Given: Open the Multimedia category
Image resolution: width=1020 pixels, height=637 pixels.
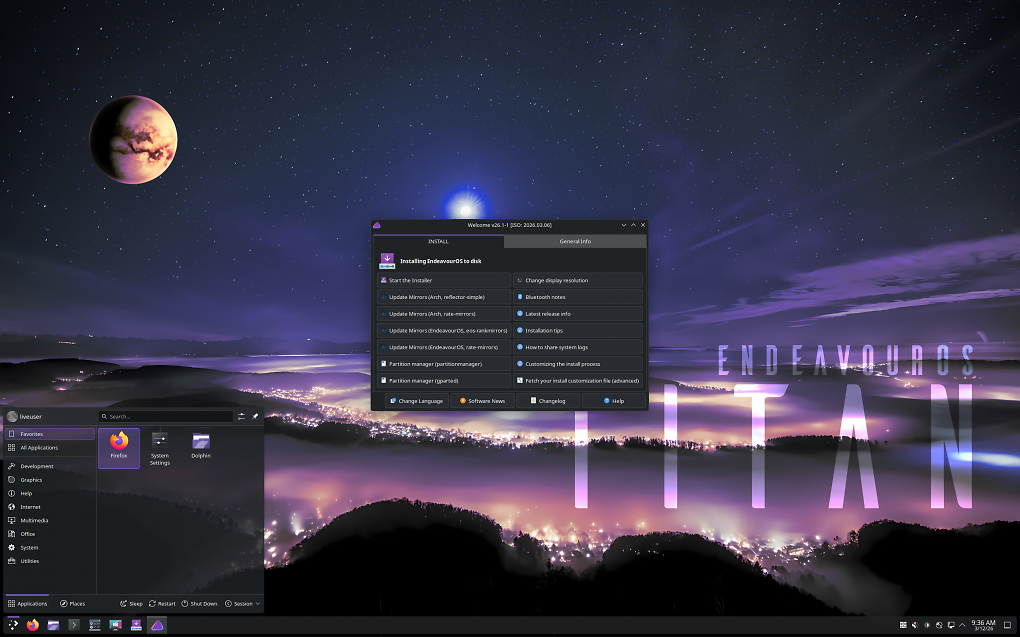Looking at the screenshot, I should click(x=50, y=521).
